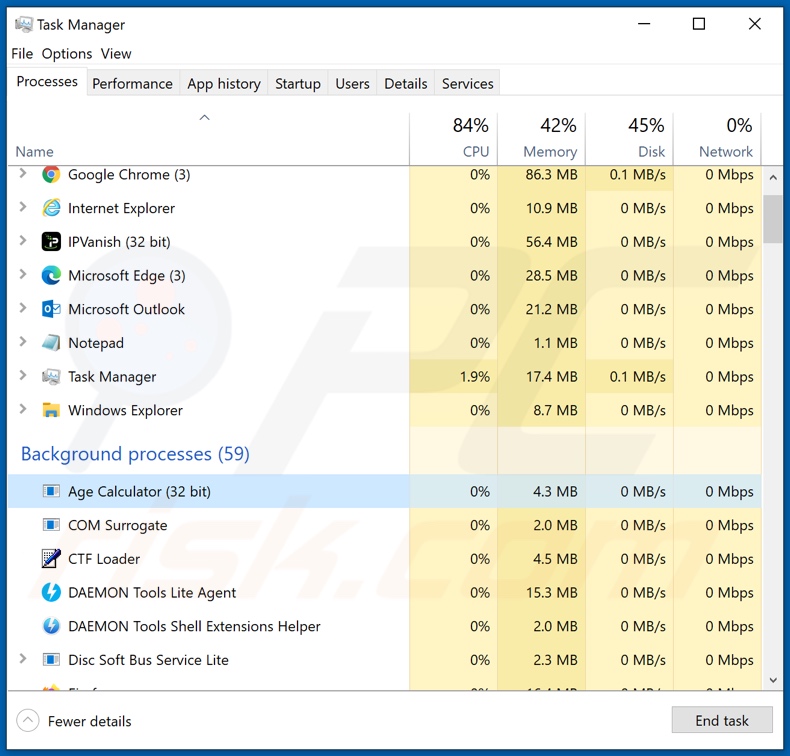Image resolution: width=790 pixels, height=756 pixels.
Task: Open the Options menu
Action: [x=67, y=53]
